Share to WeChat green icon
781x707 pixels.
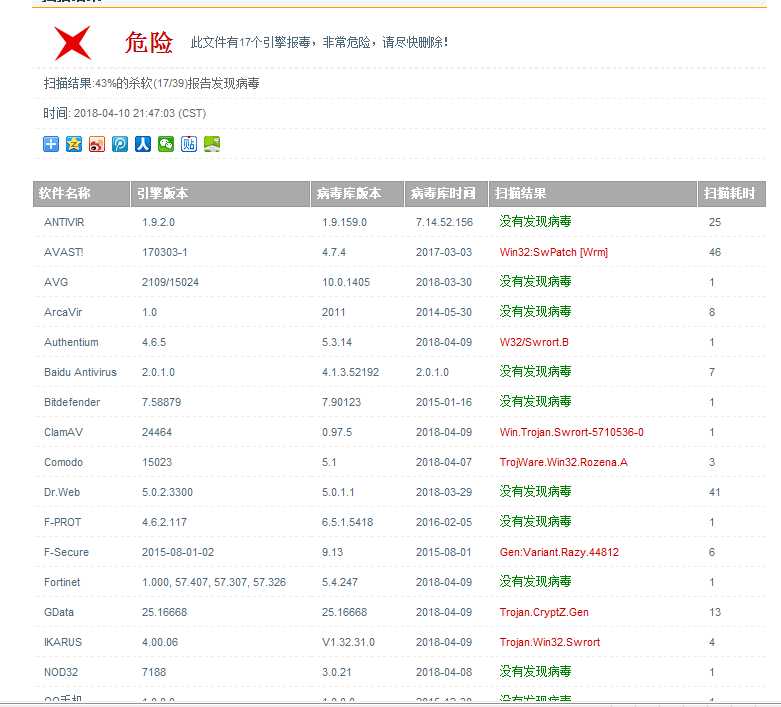(x=166, y=144)
